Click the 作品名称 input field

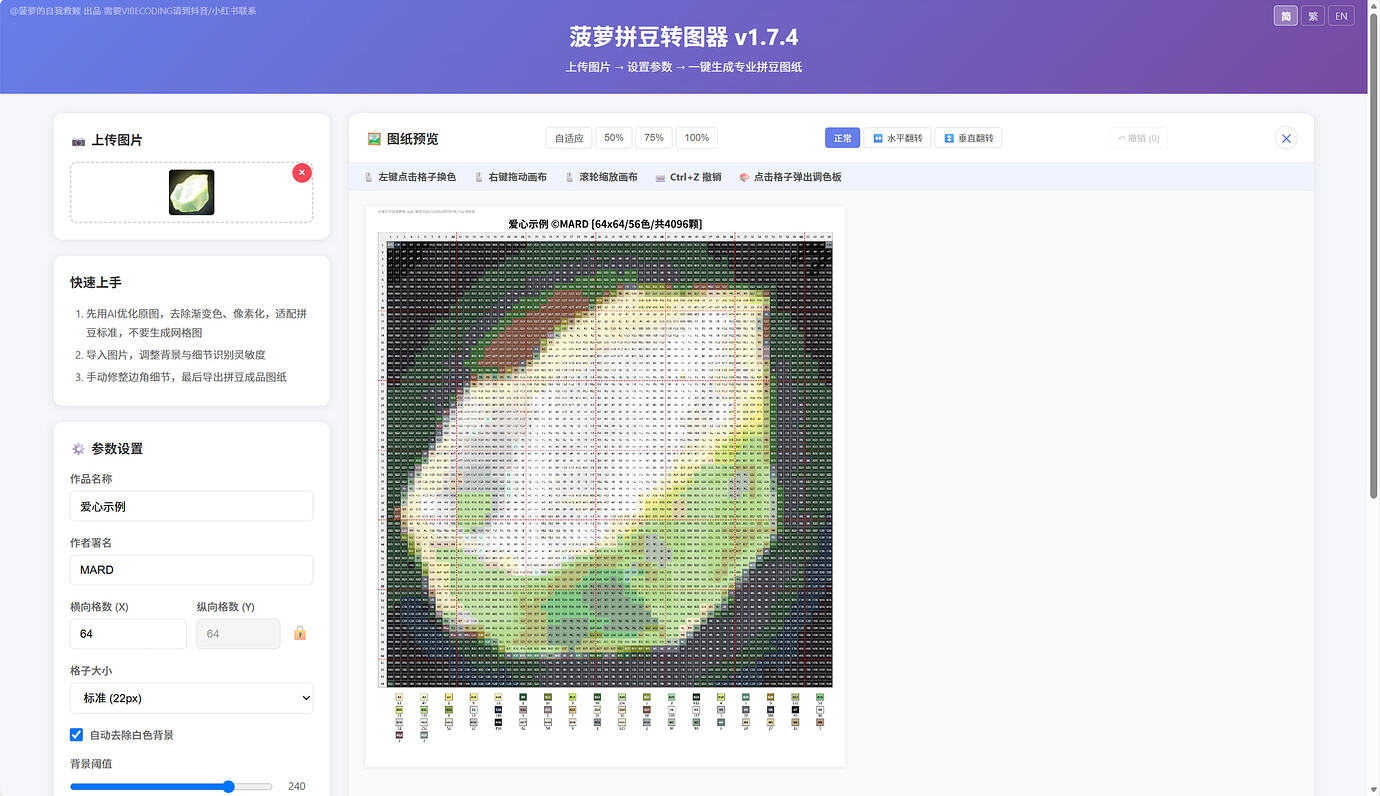pyautogui.click(x=191, y=506)
